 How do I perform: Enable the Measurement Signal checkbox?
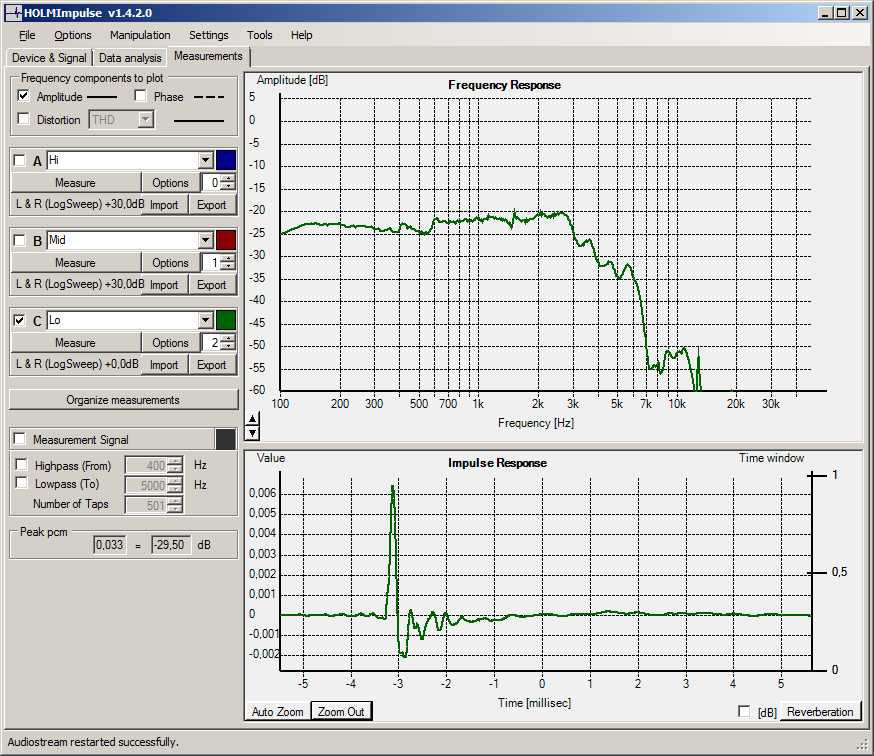tap(20, 439)
